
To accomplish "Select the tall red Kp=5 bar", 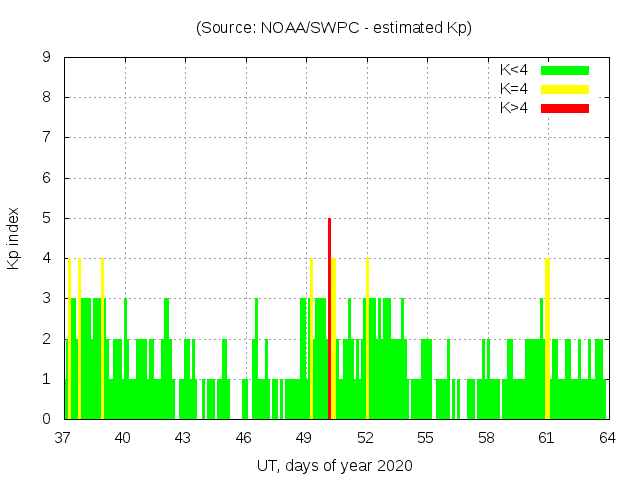I will (329, 318).
